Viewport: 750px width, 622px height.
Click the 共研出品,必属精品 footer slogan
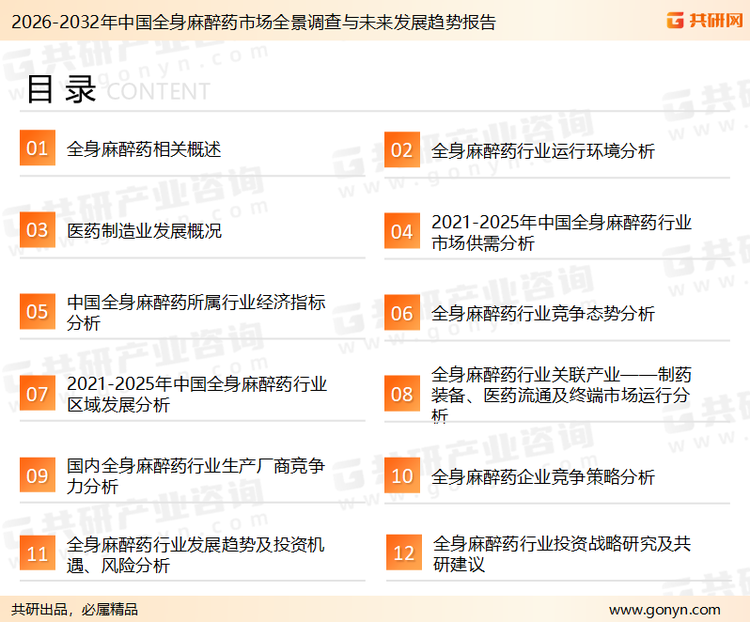point(74,609)
